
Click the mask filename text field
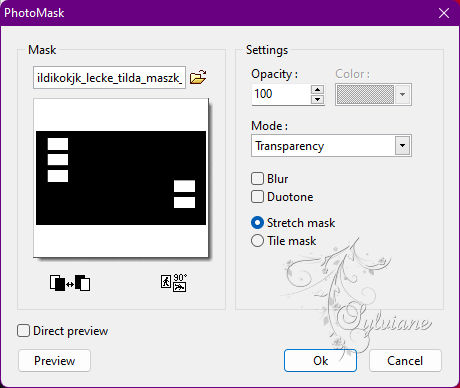point(109,78)
